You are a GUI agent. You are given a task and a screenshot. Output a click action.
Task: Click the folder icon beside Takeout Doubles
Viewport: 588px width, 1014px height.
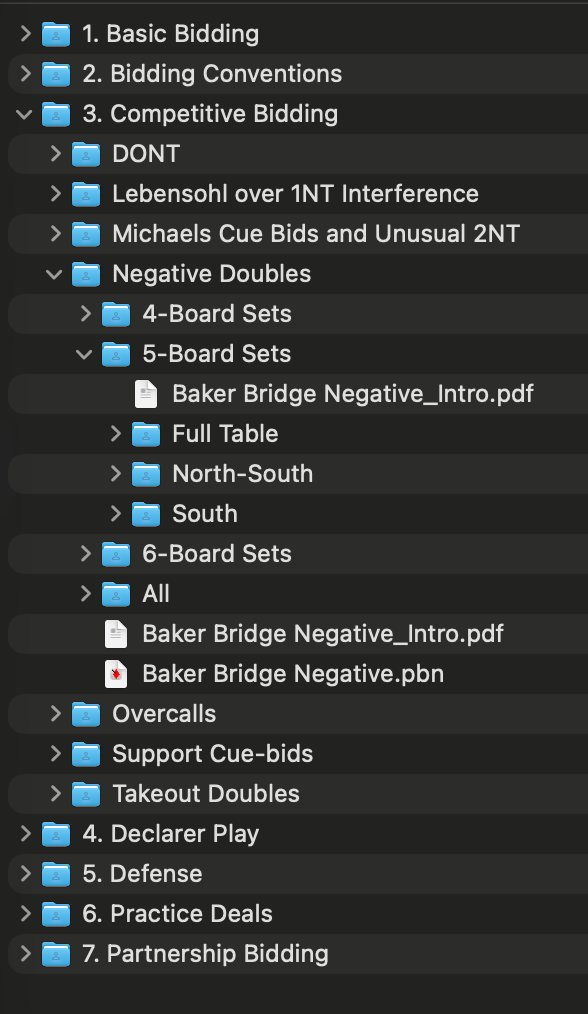pyautogui.click(x=86, y=793)
